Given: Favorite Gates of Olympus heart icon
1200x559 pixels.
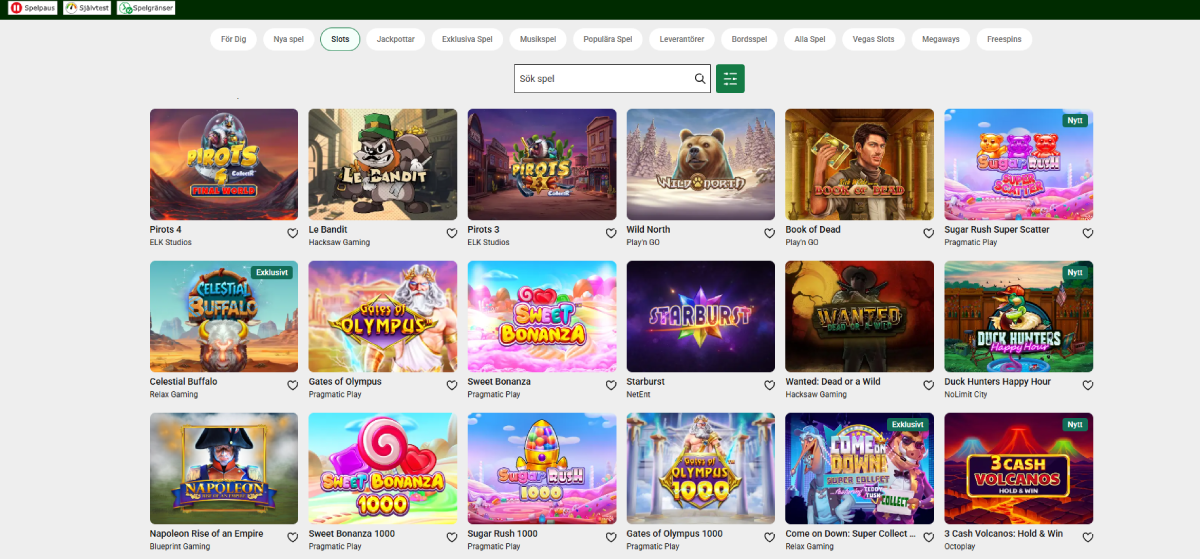Looking at the screenshot, I should [x=451, y=385].
